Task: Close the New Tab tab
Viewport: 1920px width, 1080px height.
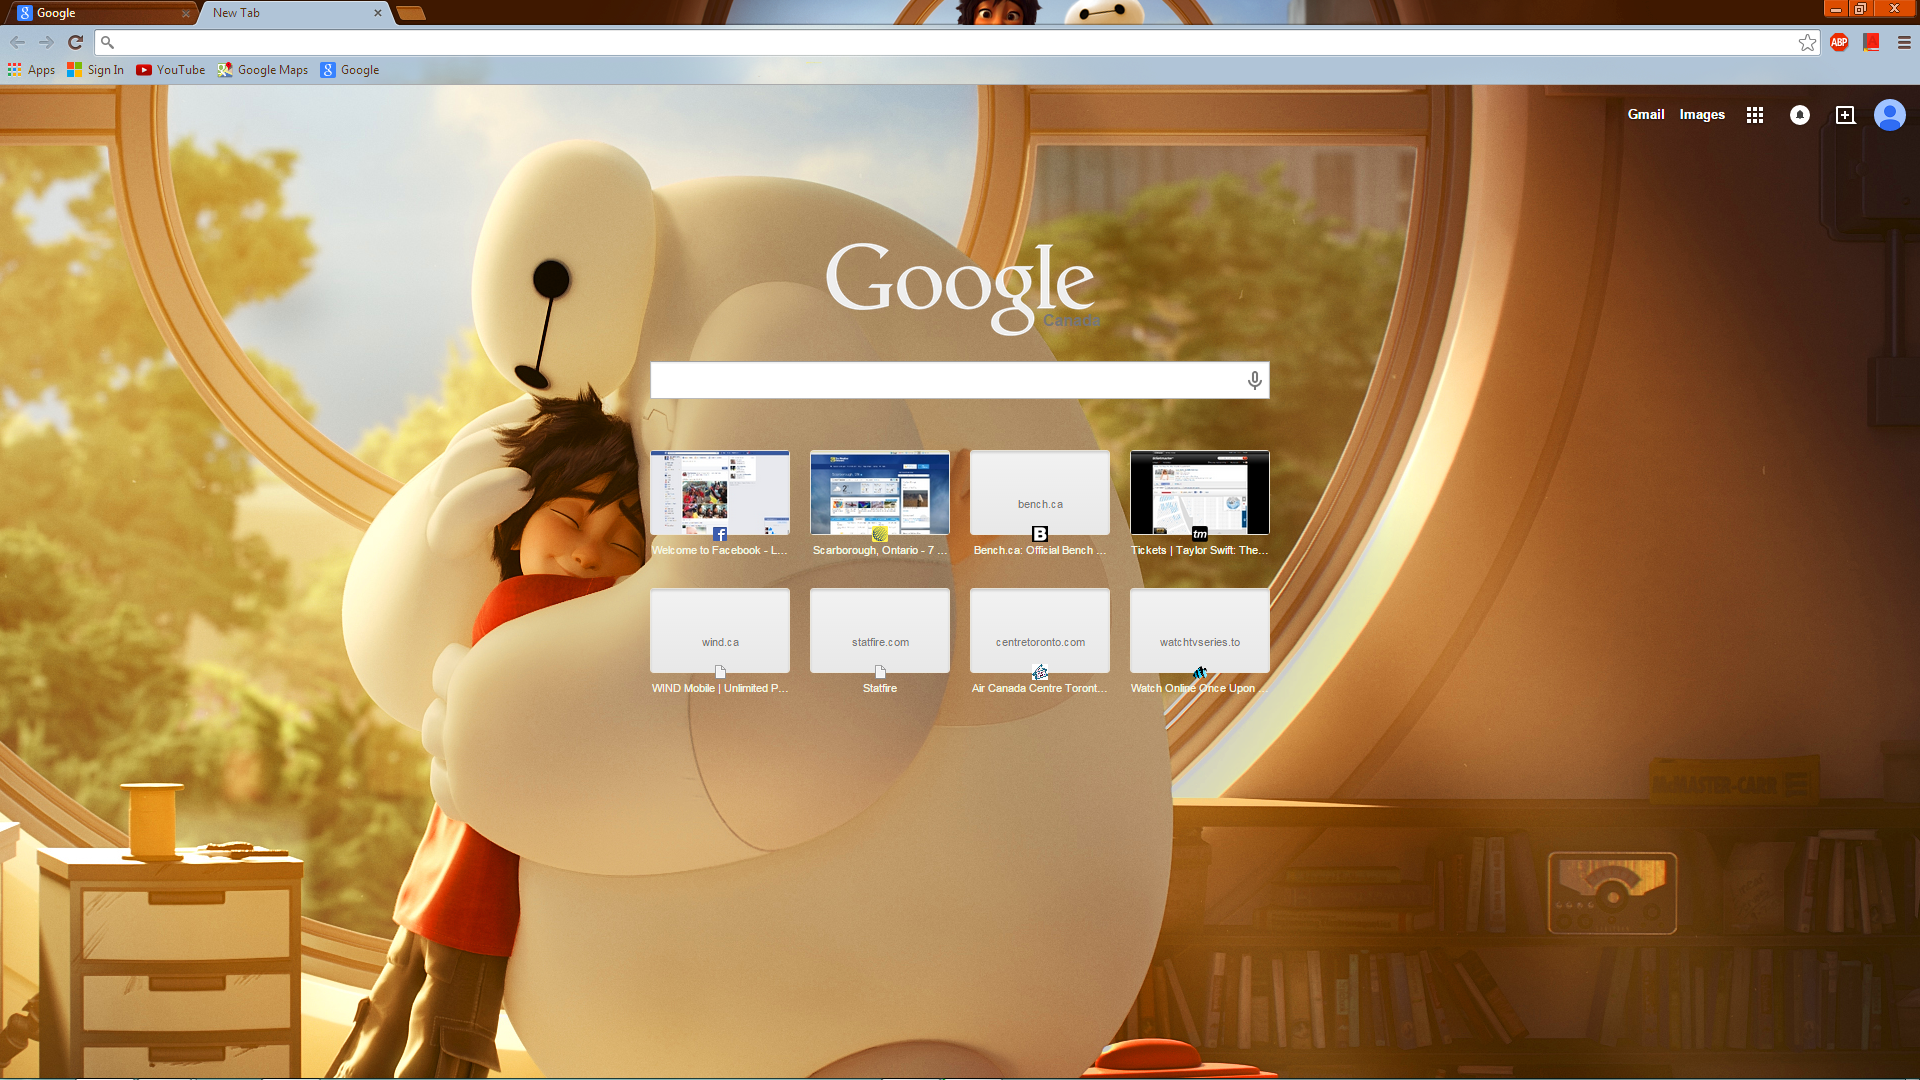Action: pos(378,13)
